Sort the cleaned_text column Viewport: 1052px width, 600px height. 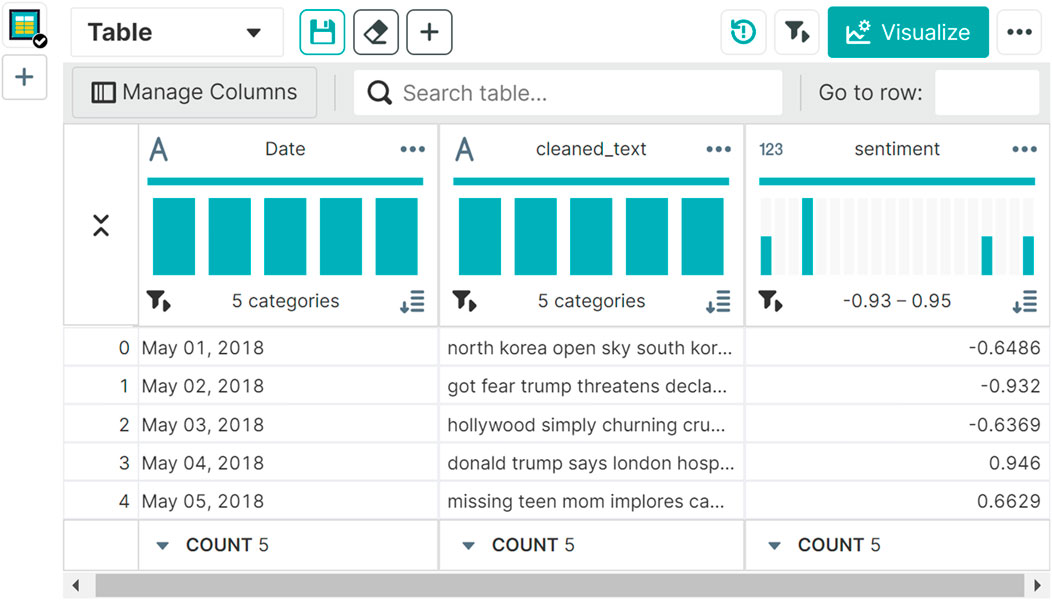(718, 301)
